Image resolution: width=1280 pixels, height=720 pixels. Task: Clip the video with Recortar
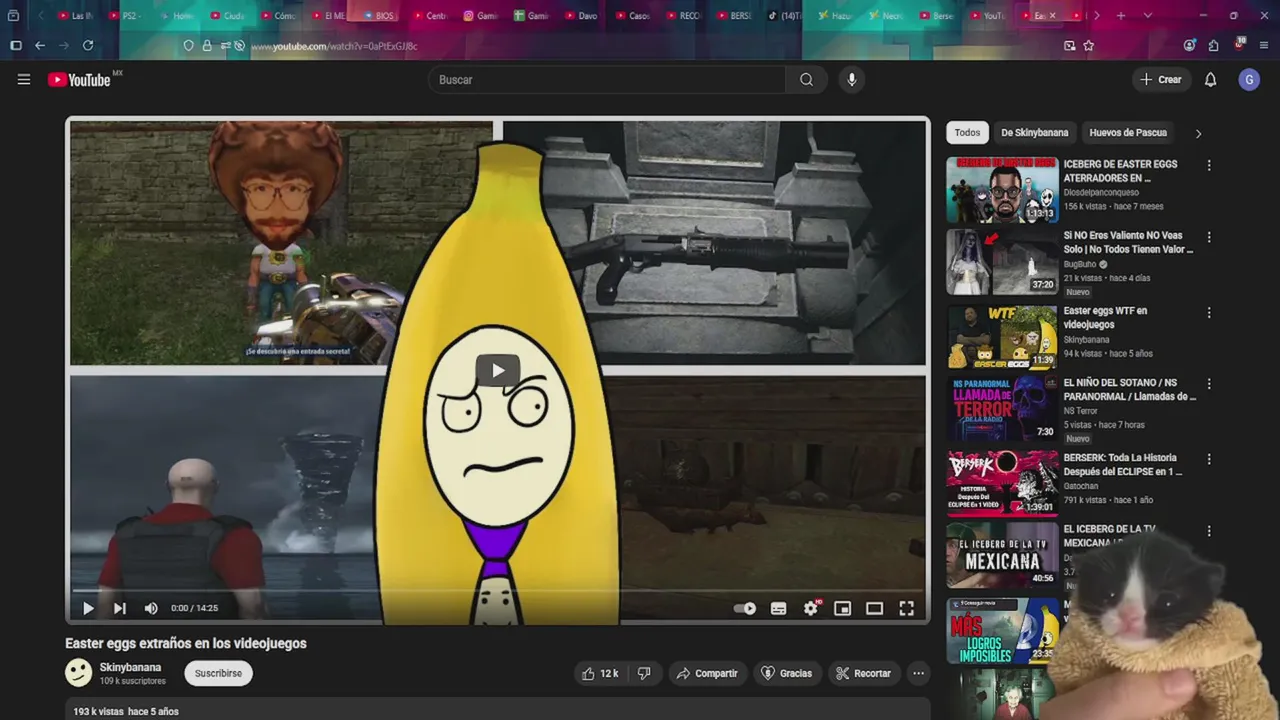[864, 673]
